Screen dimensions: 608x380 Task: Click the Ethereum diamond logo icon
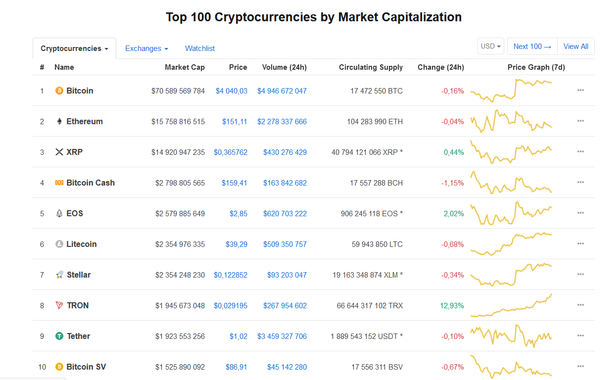[x=59, y=121]
